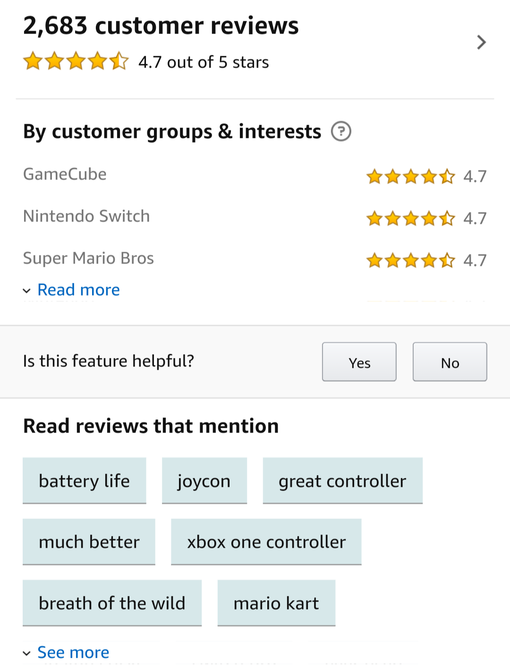
Task: Select the much better keyword tag
Action: pyautogui.click(x=89, y=542)
